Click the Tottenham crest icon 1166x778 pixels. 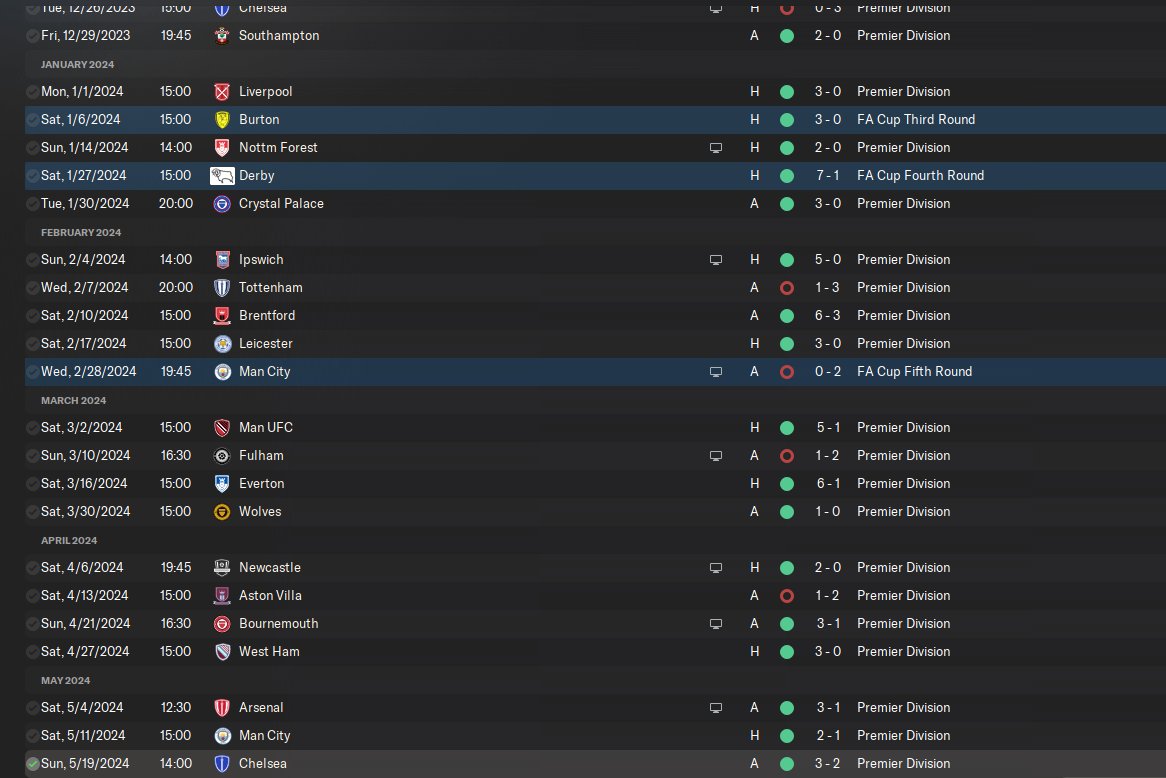pos(222,288)
